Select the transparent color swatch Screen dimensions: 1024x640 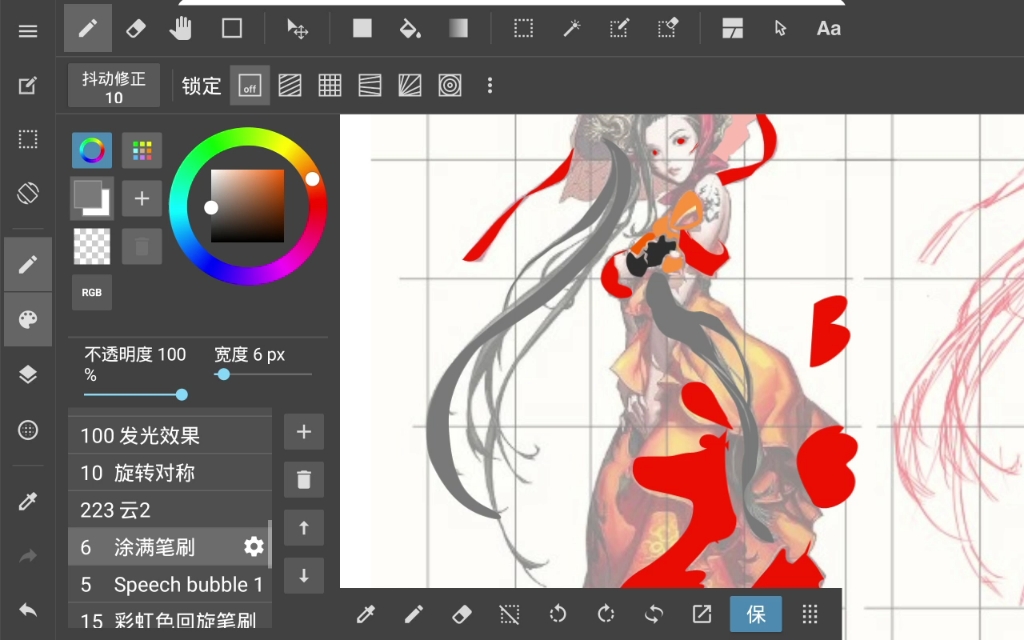point(91,246)
